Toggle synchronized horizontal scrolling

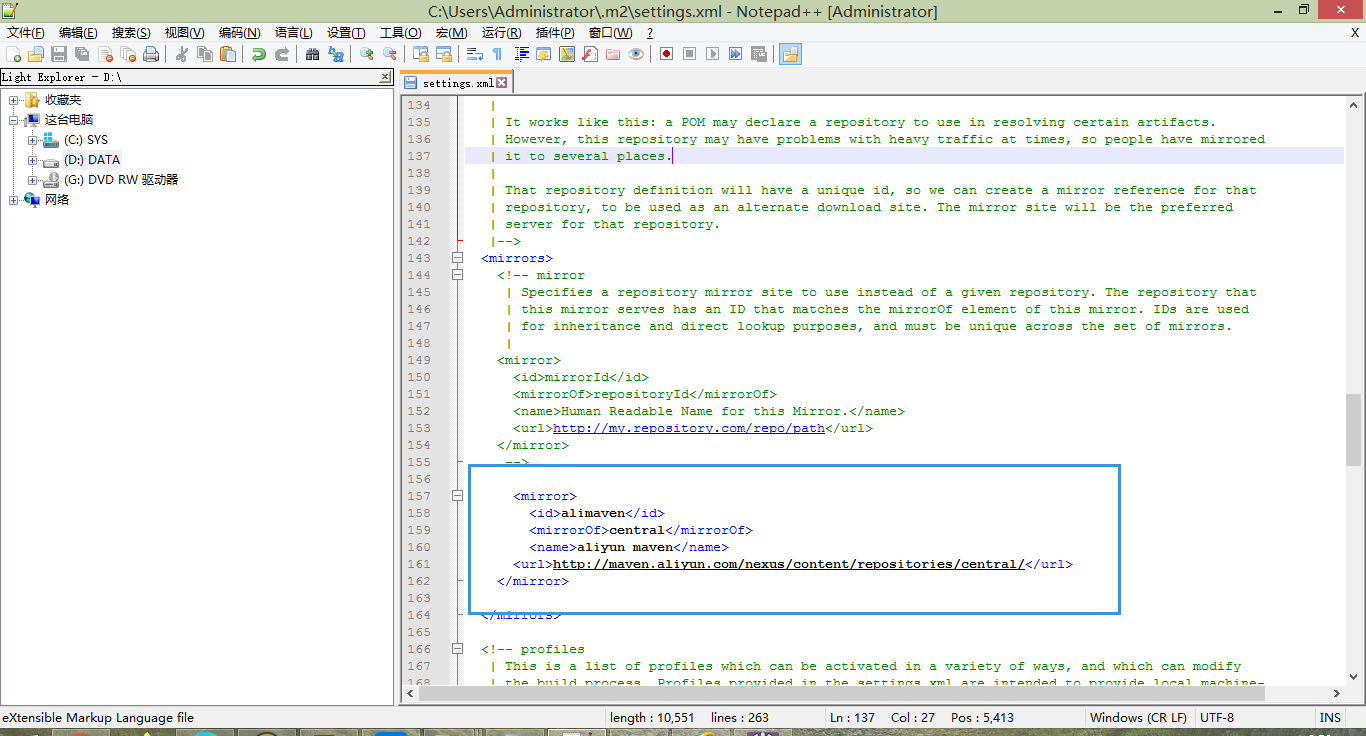pyautogui.click(x=444, y=54)
